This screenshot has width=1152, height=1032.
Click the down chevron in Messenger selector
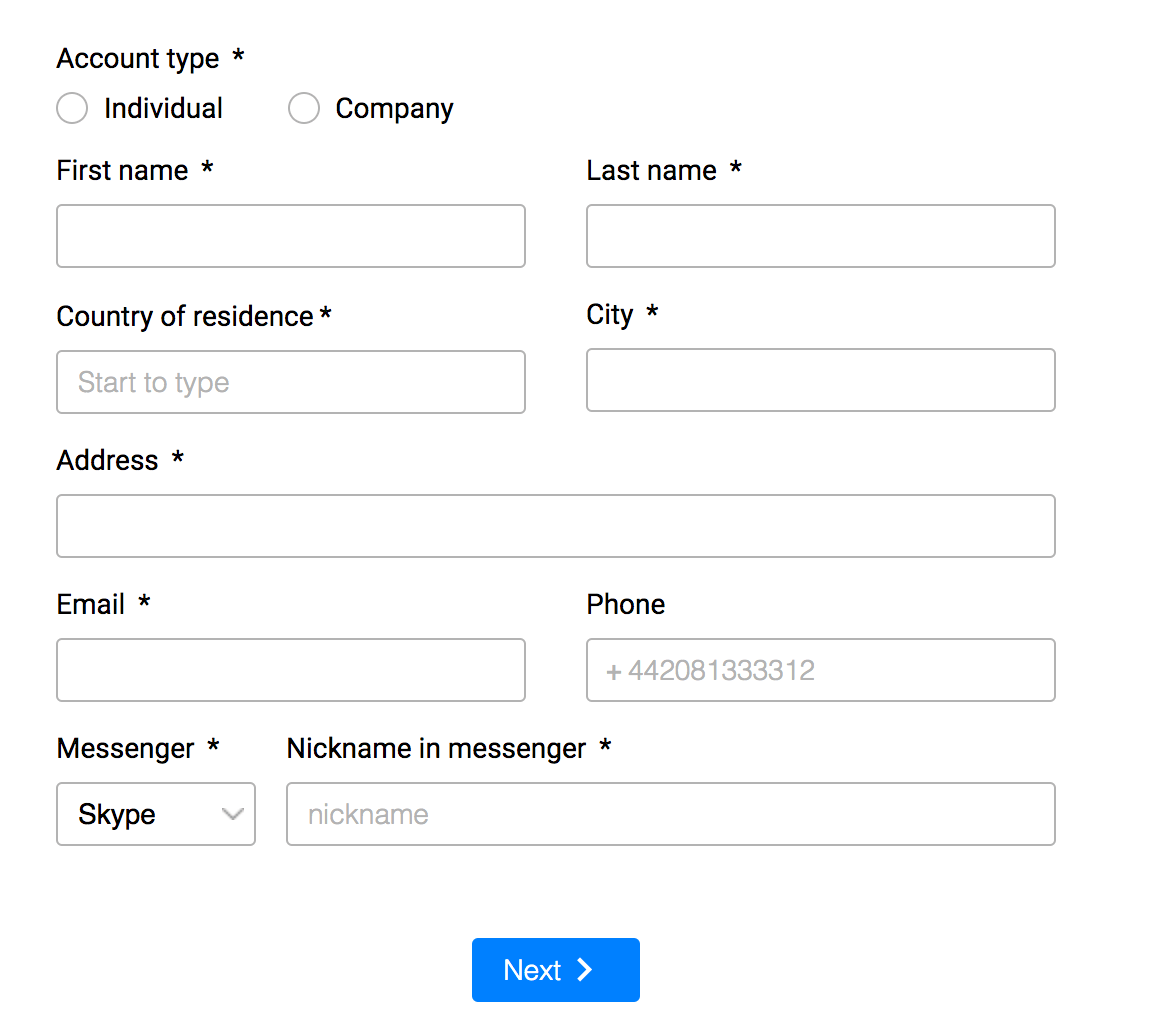233,814
